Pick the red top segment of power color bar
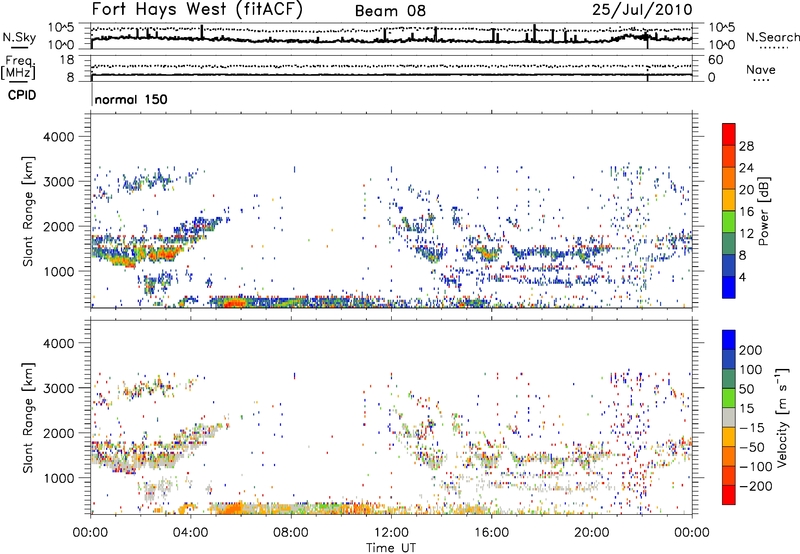800x554 pixels. (729, 135)
